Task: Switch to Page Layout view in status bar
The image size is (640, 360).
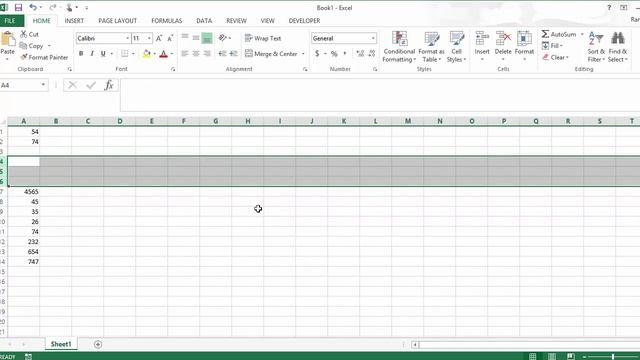Action: (552, 357)
